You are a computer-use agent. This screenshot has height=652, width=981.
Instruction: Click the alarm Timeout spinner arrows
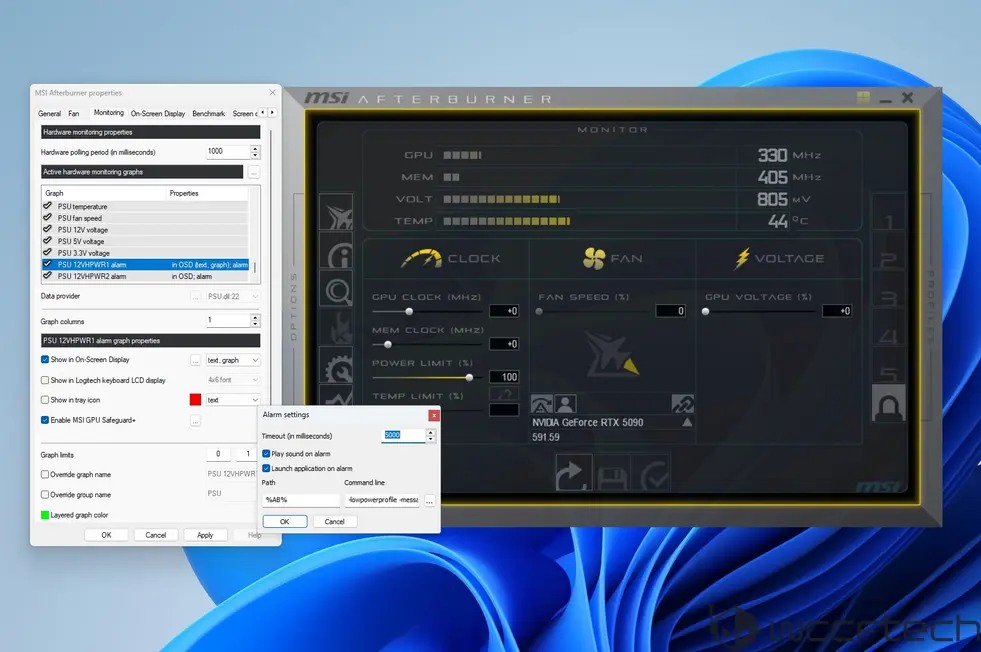(x=430, y=436)
